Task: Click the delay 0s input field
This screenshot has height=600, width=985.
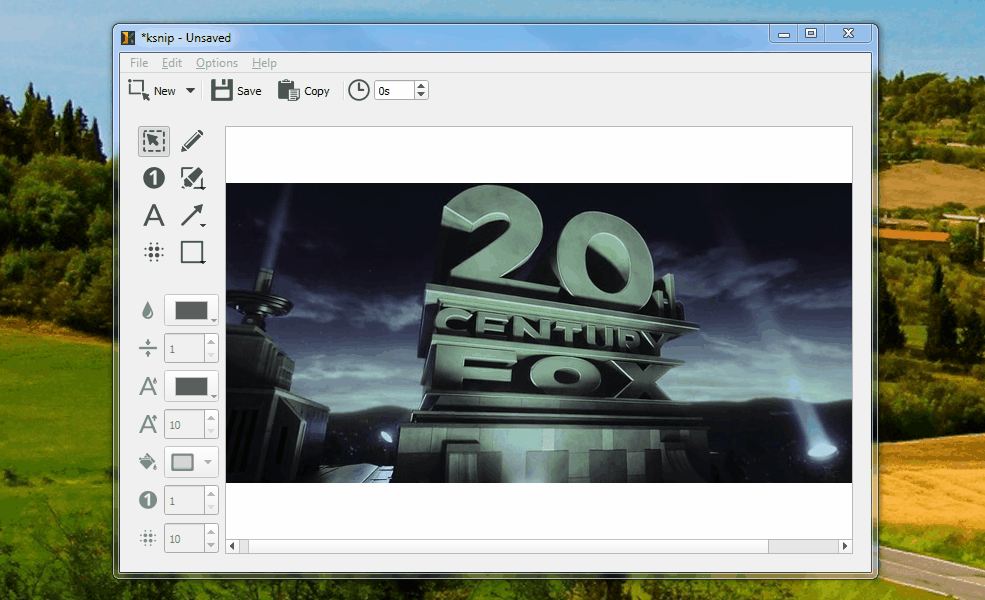Action: click(395, 90)
